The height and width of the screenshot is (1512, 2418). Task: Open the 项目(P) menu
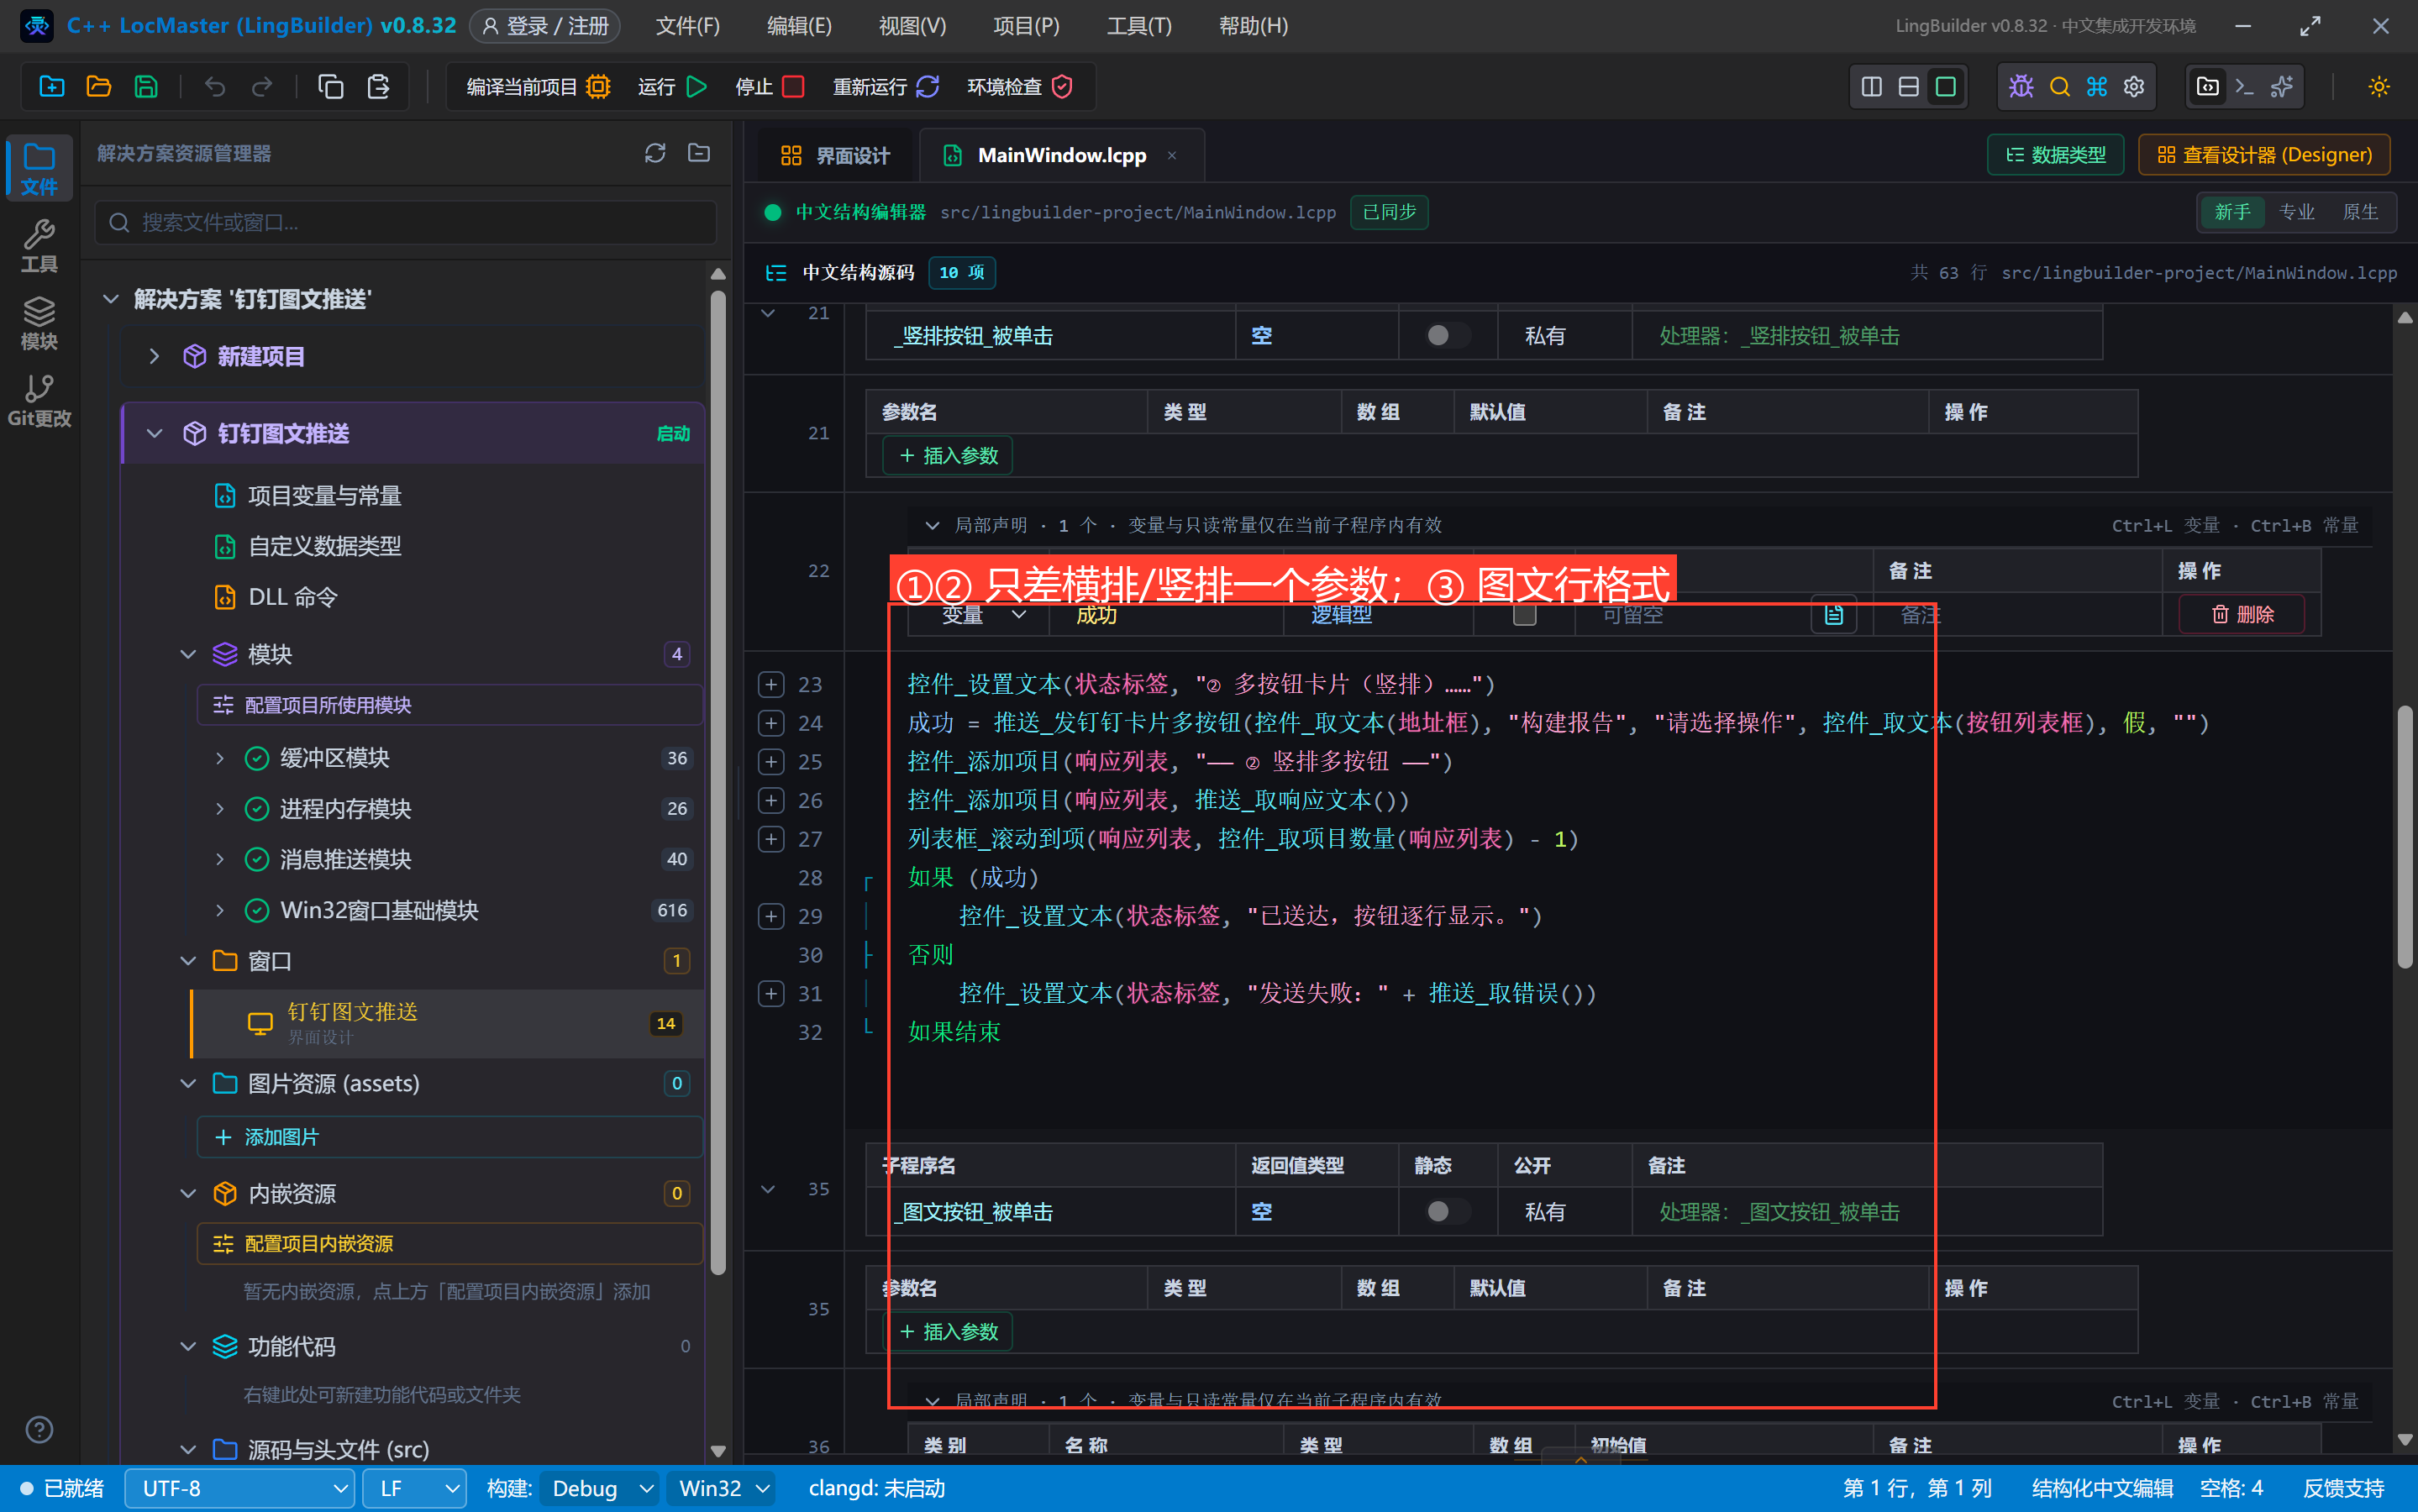tap(1026, 26)
